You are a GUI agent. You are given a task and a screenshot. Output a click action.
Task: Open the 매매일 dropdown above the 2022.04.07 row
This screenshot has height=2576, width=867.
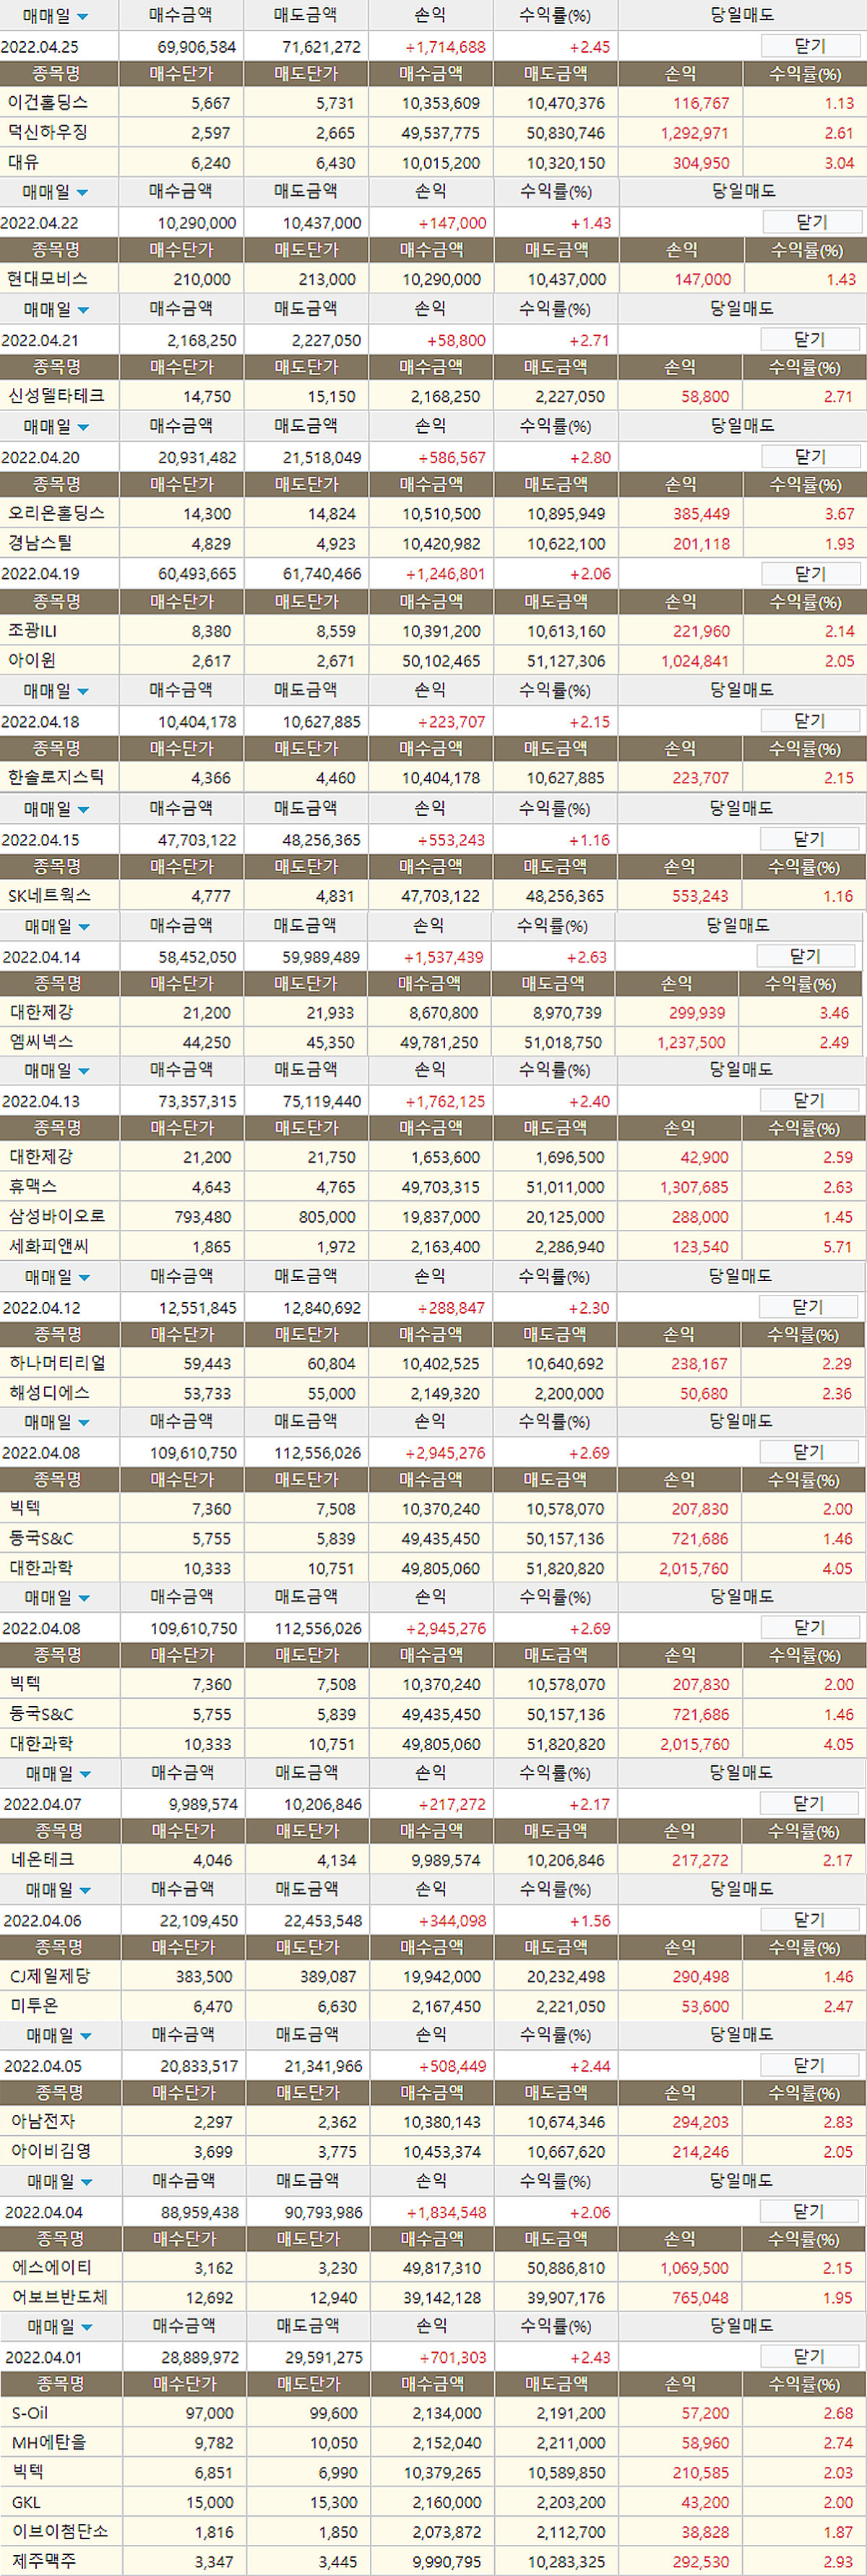click(x=84, y=1774)
